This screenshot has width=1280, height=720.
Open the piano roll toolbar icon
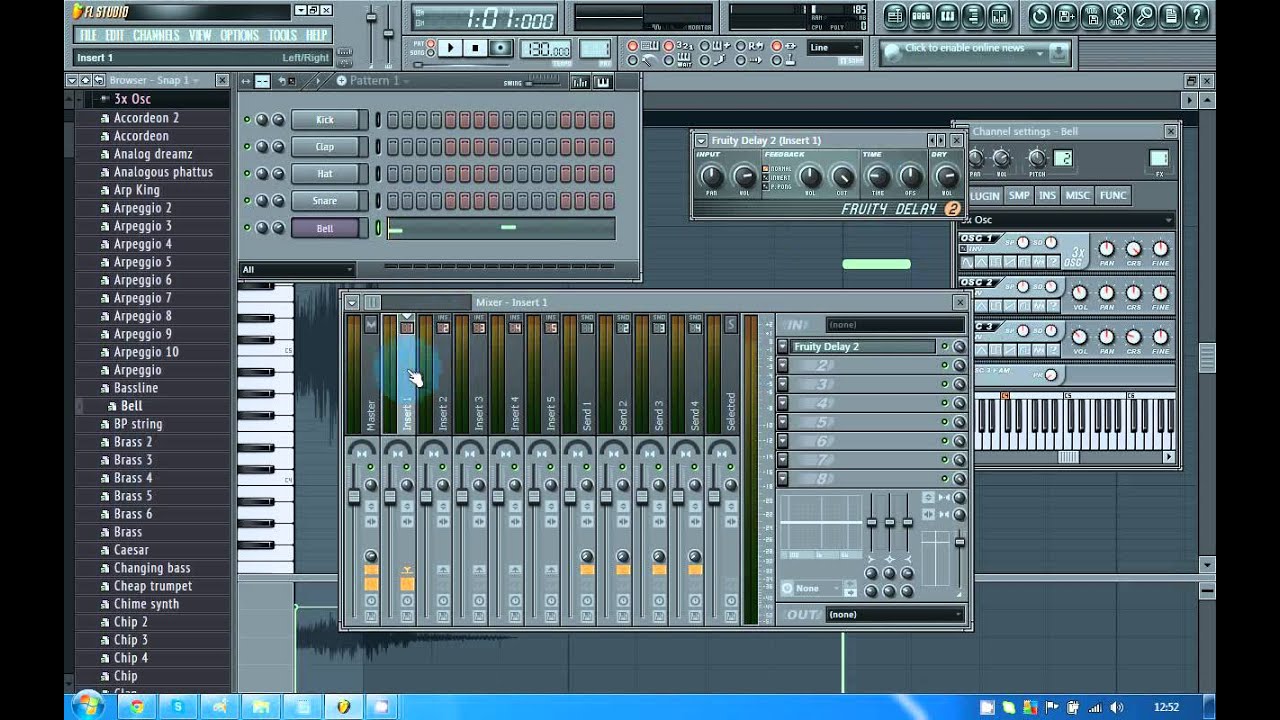click(947, 16)
